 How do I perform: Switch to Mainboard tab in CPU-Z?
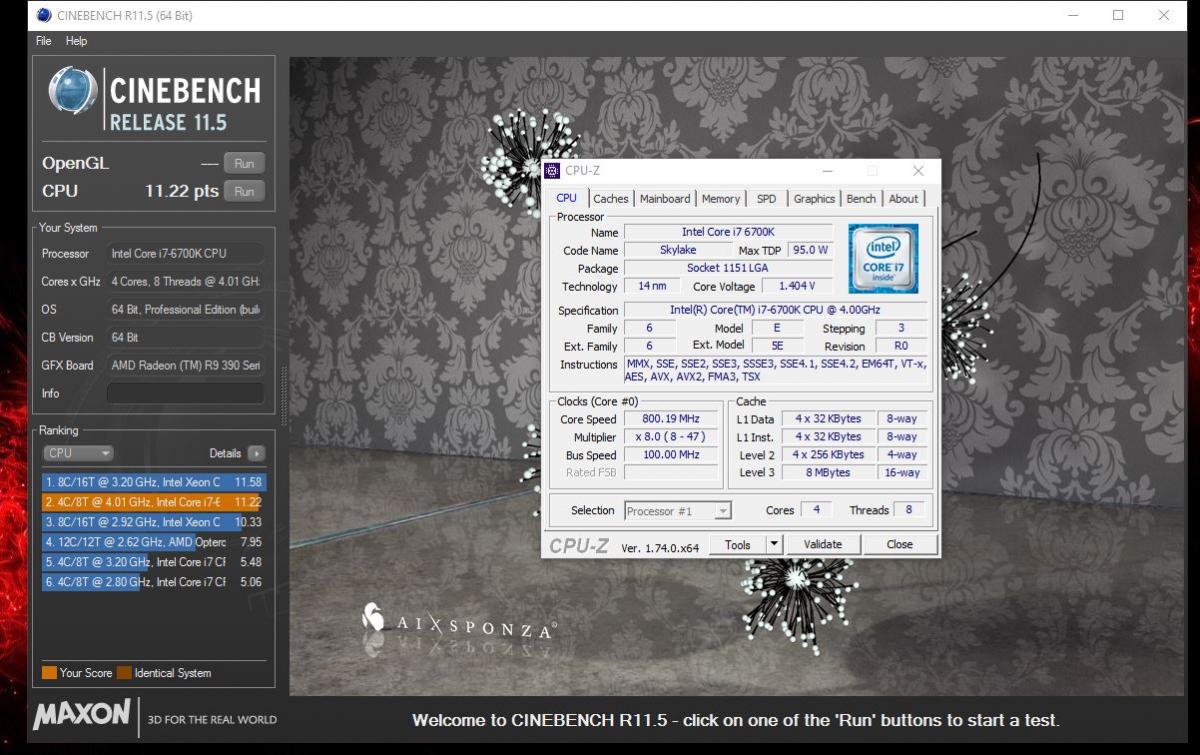(x=665, y=199)
